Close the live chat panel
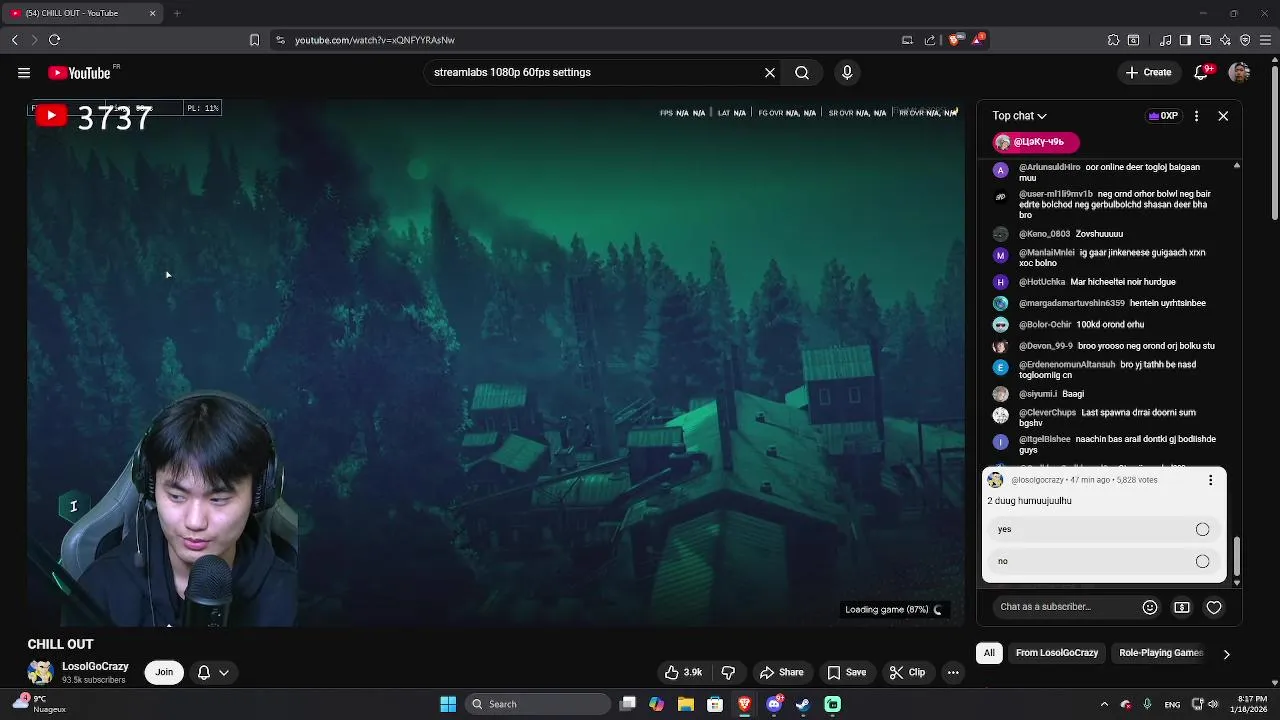This screenshot has height=720, width=1280. (x=1223, y=116)
